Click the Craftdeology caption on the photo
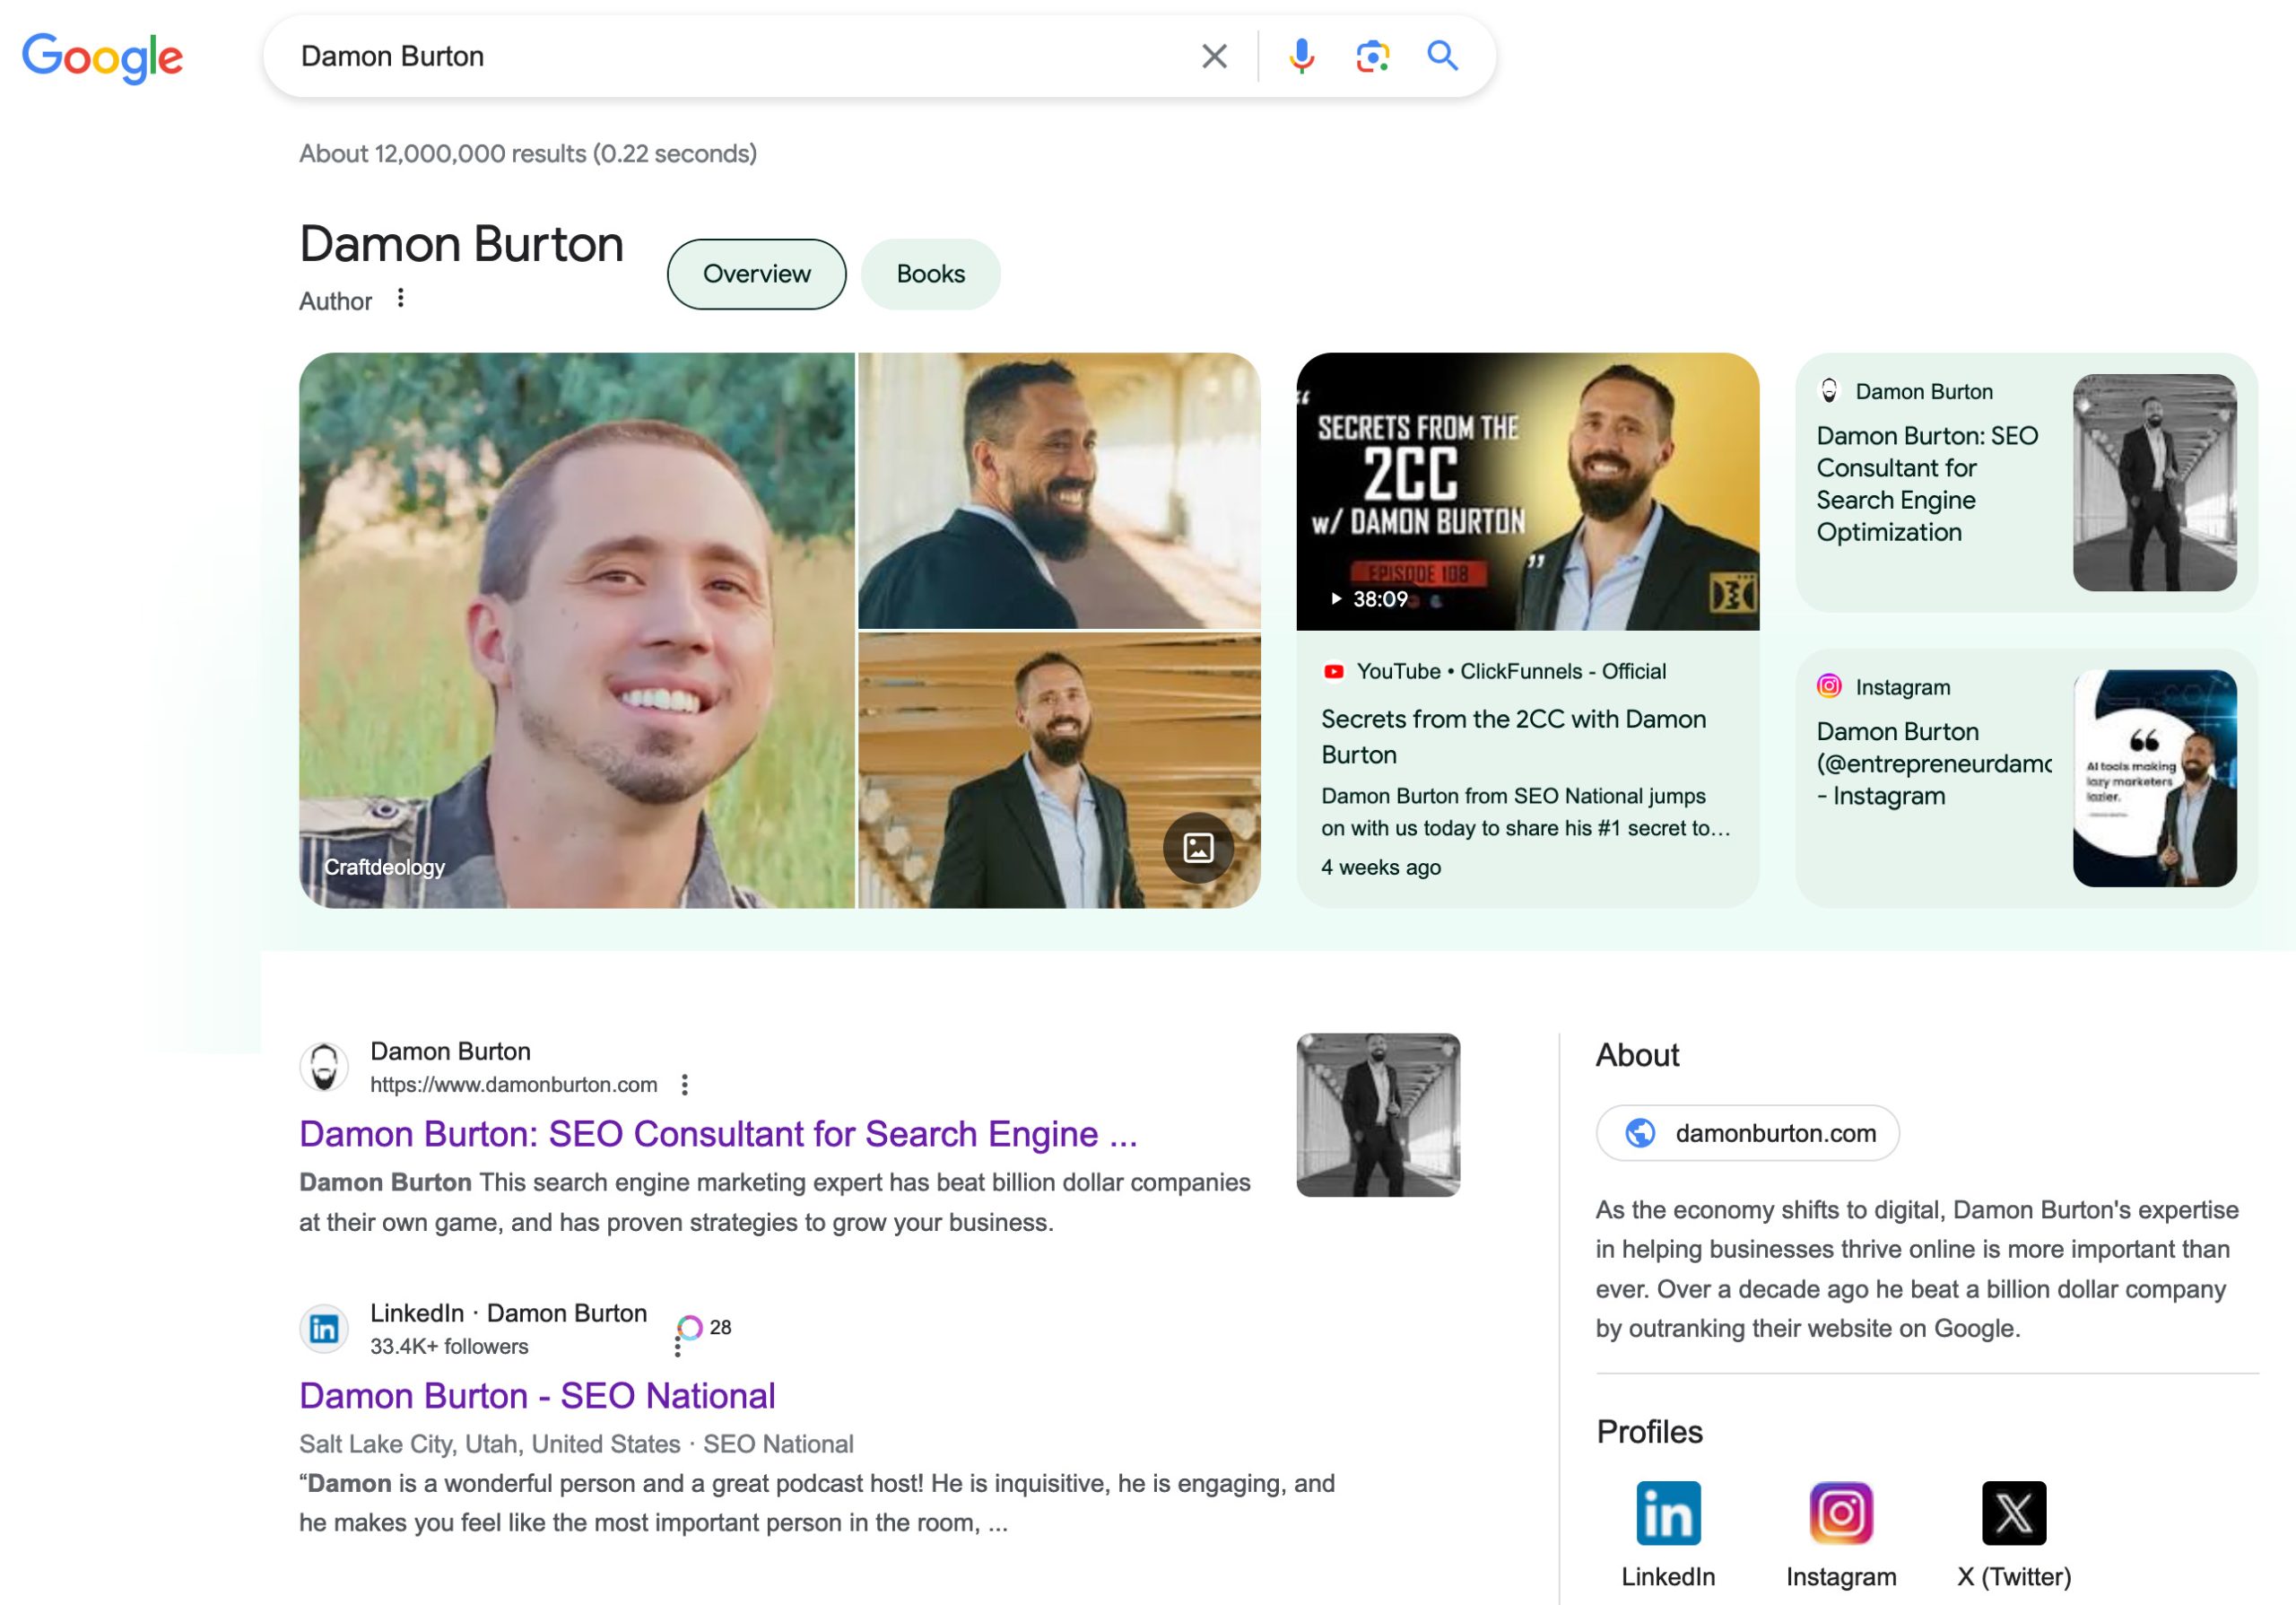Screen dimensions: 2296x1605 384,867
